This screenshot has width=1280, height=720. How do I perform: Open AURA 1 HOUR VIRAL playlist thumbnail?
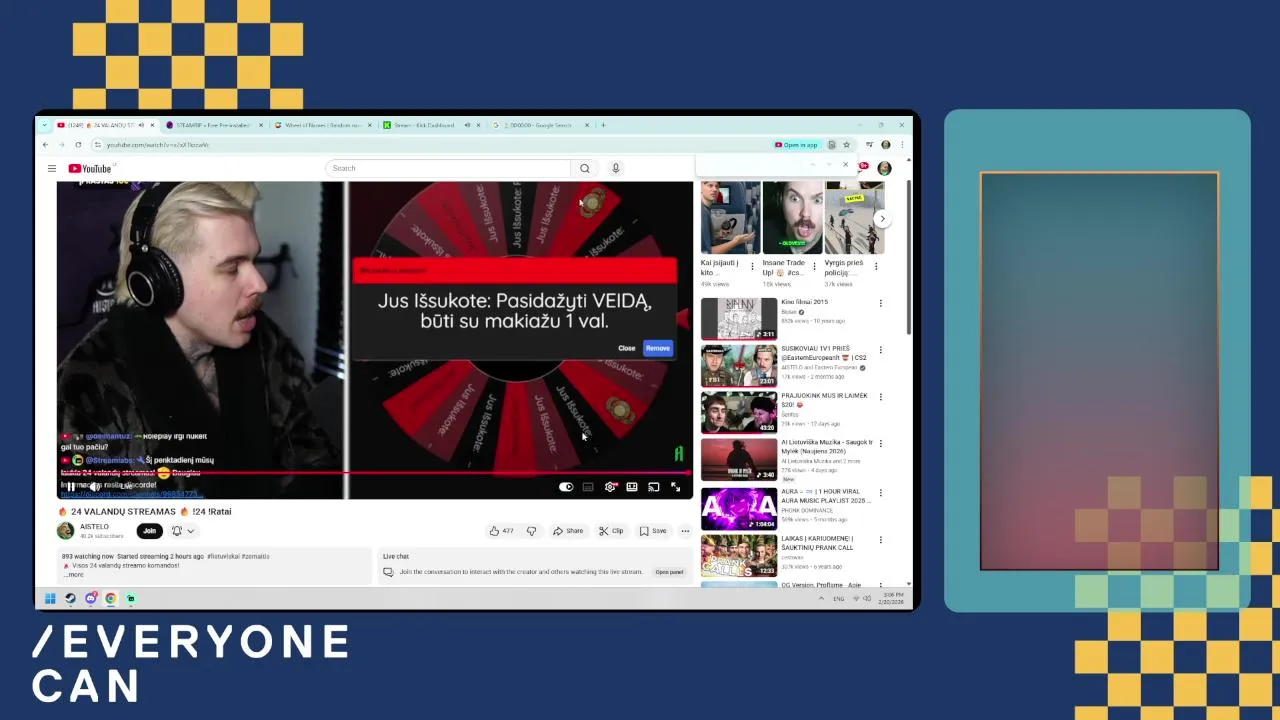(739, 508)
